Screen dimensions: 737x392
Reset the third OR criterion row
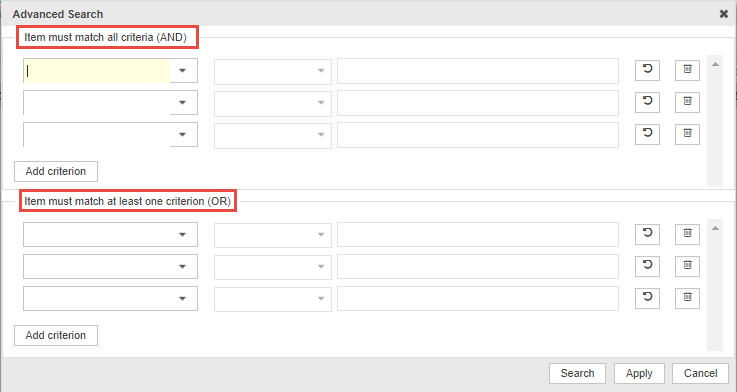tap(647, 298)
